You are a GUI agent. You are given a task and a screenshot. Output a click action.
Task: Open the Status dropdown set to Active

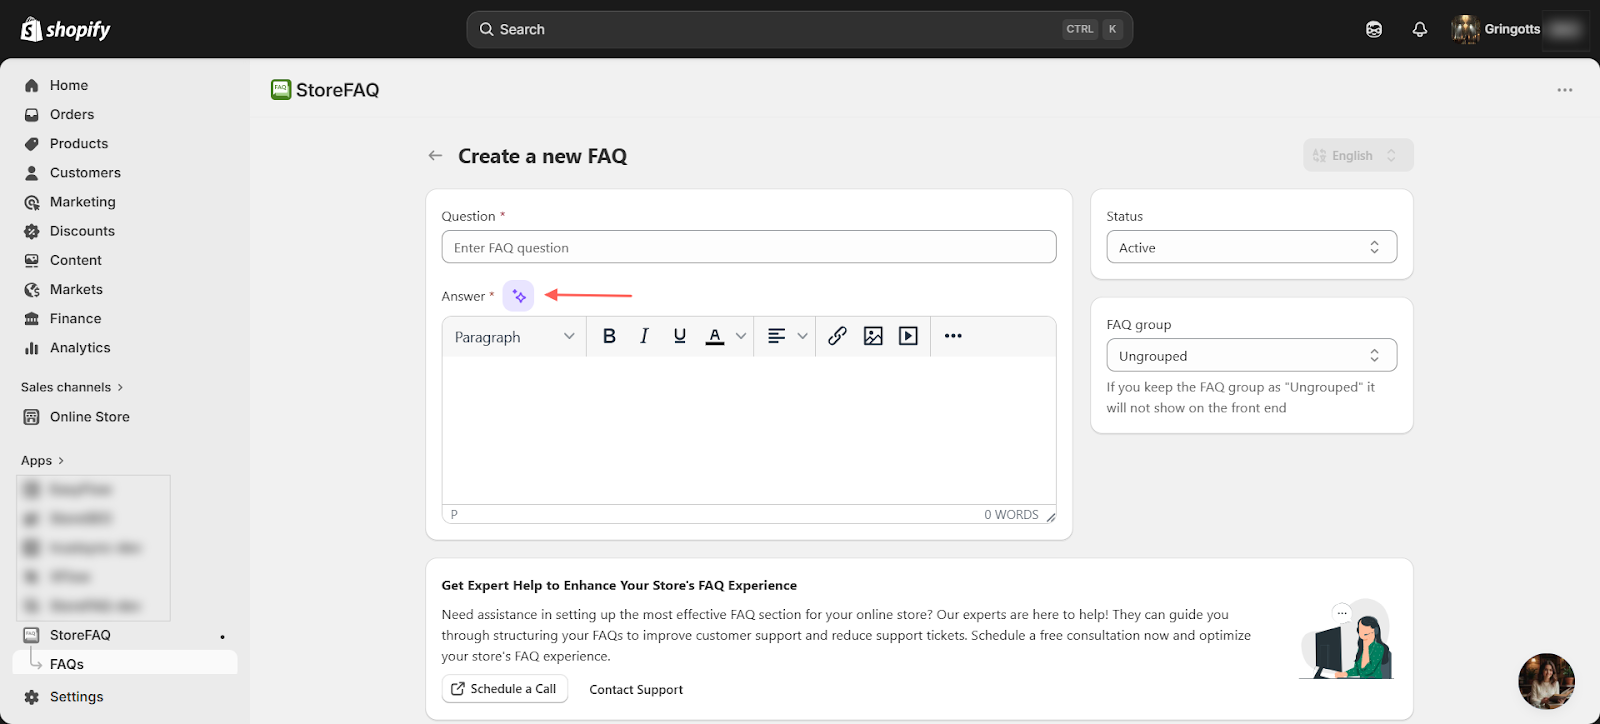click(1251, 247)
